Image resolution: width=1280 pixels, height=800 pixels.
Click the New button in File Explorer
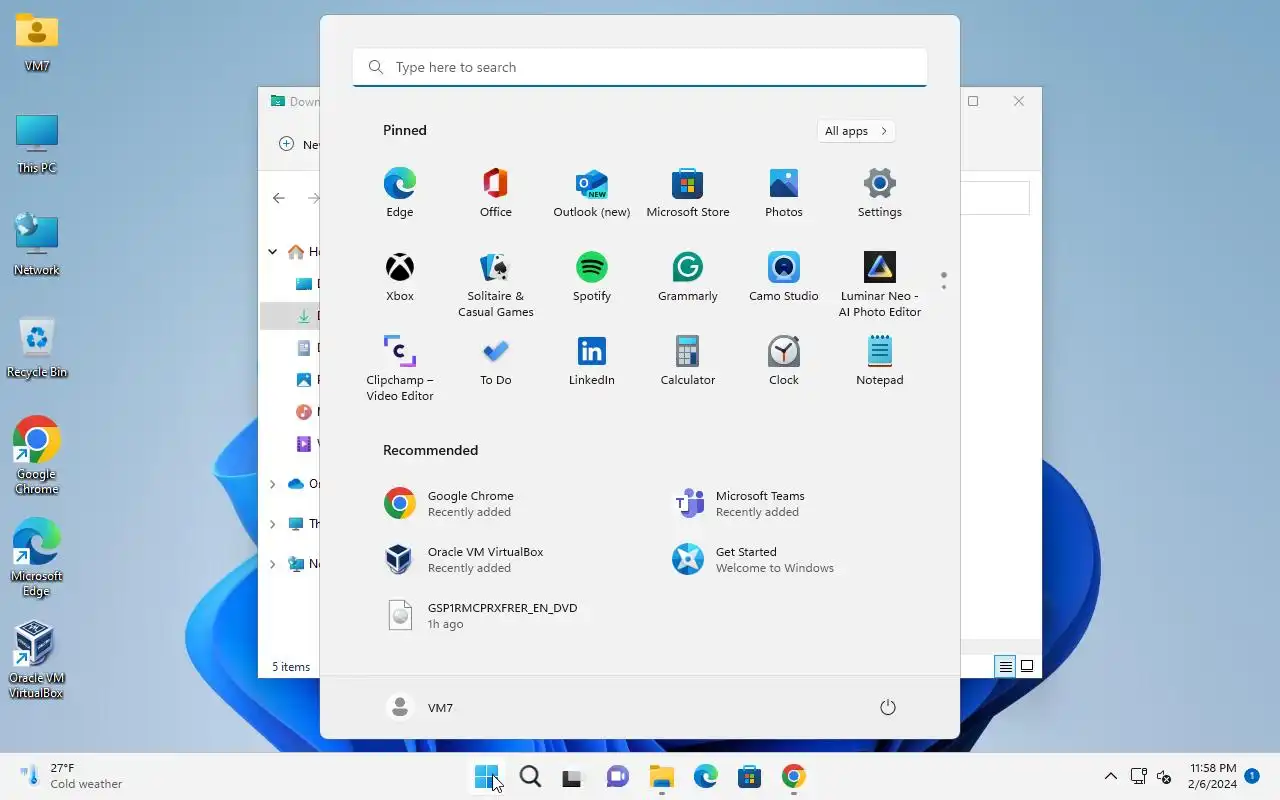point(298,144)
